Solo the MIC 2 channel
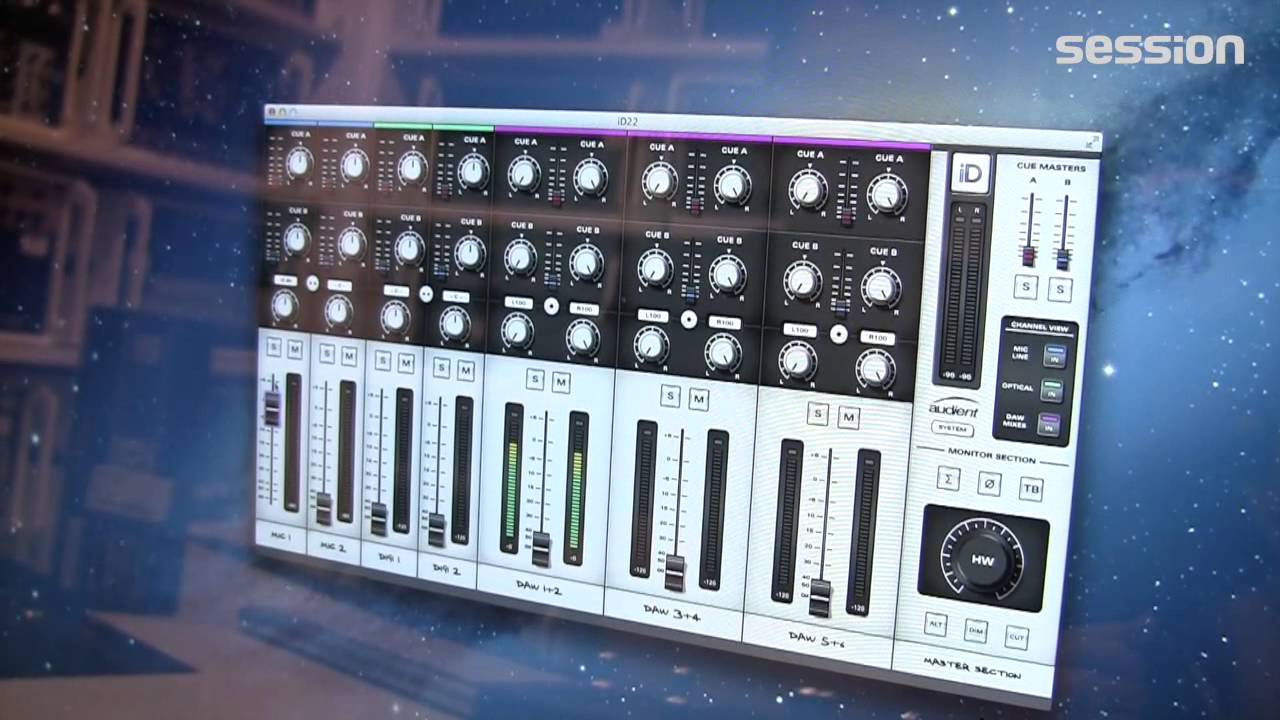The width and height of the screenshot is (1280, 720). click(326, 354)
